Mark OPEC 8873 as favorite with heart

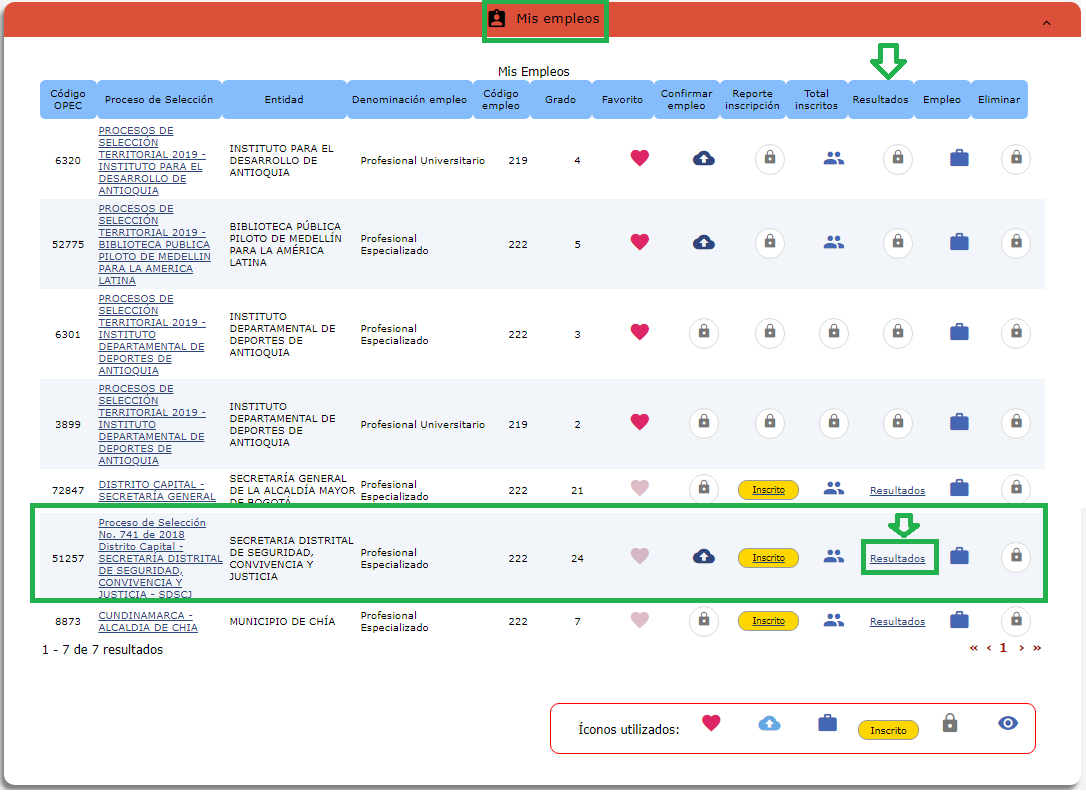(x=640, y=620)
